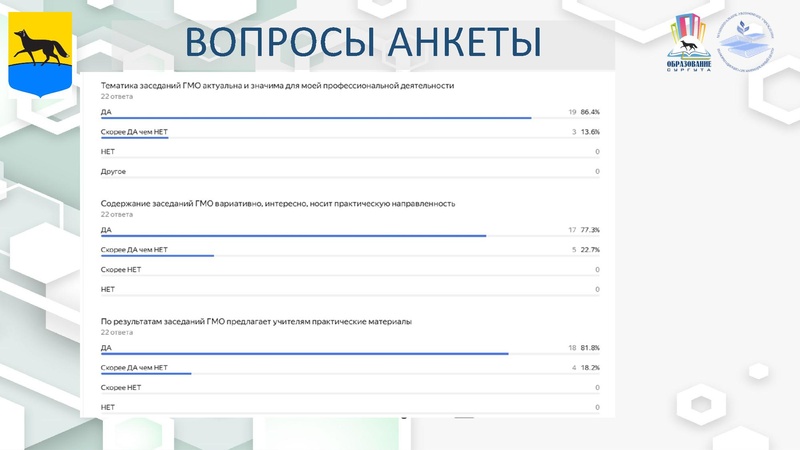Click the 22.7% value

coord(590,249)
